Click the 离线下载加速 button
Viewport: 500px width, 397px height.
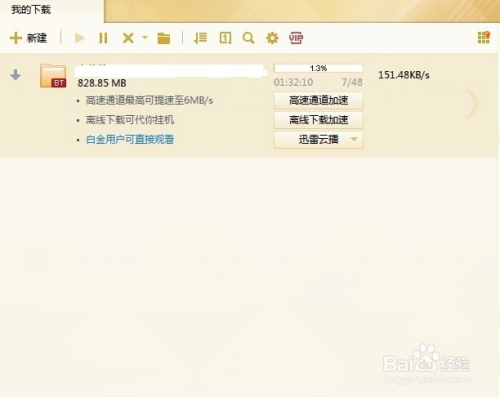(x=318, y=120)
